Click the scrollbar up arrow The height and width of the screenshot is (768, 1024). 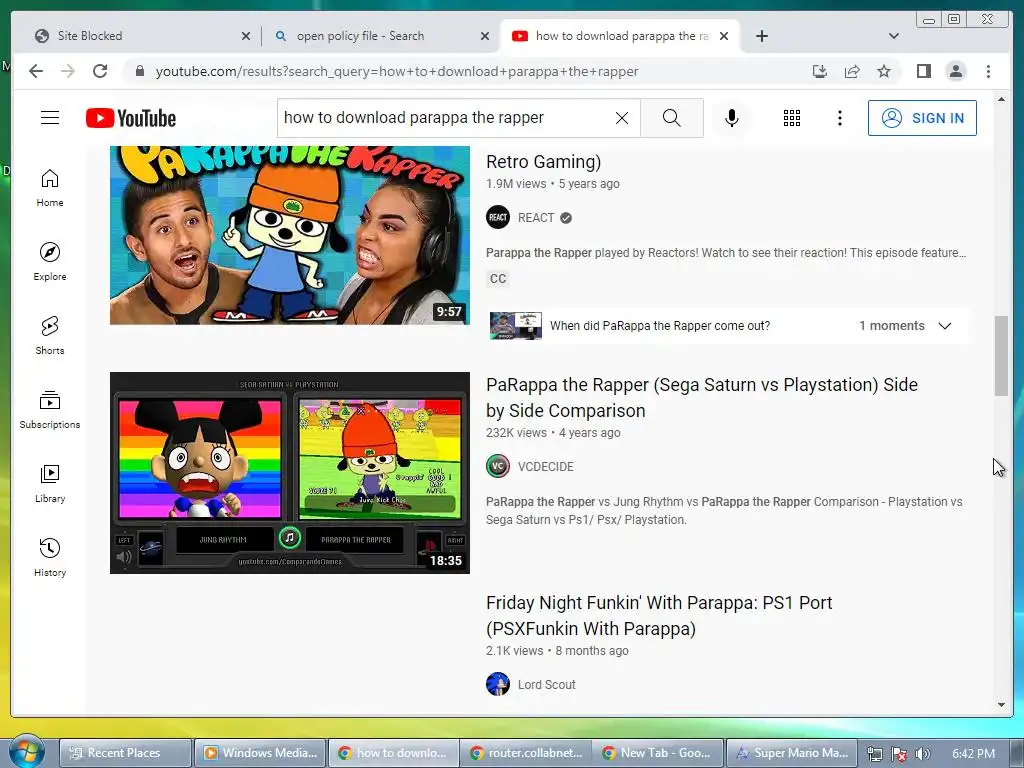[x=1001, y=99]
